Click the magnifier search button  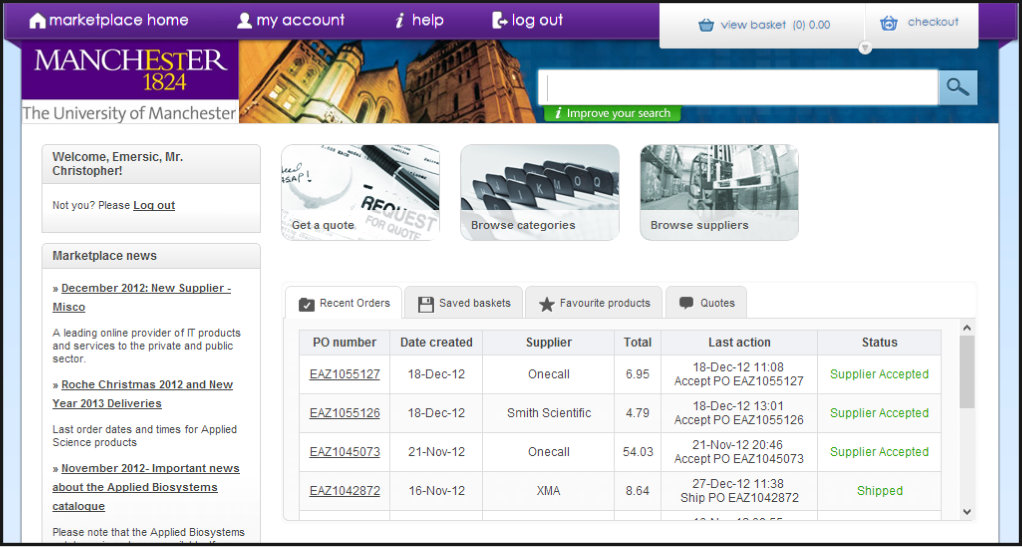tap(957, 87)
